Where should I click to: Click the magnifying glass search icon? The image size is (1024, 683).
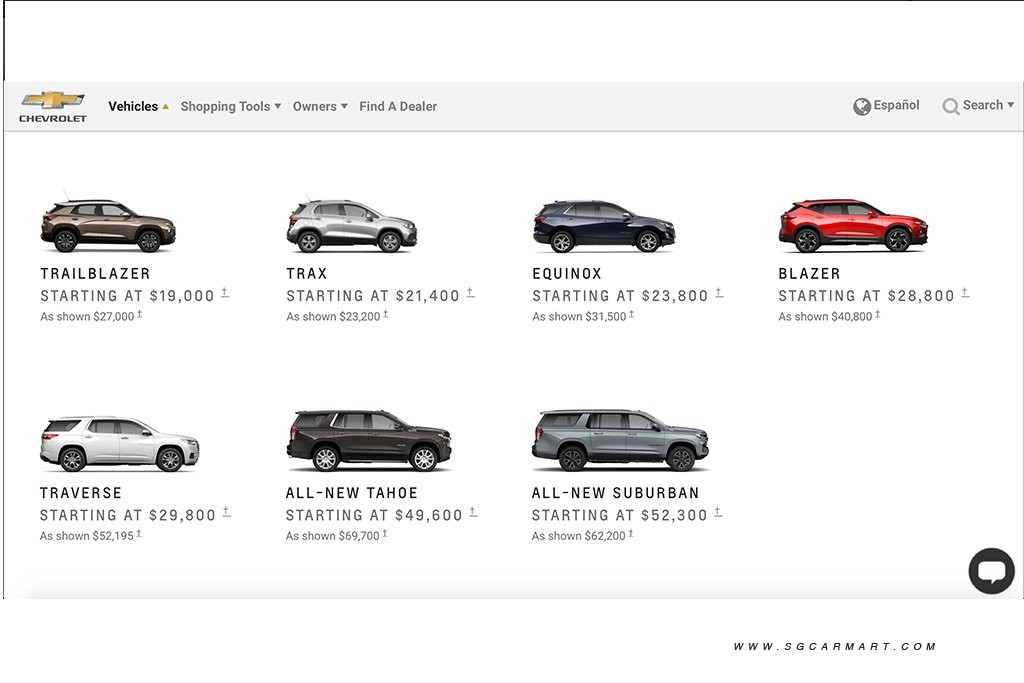[950, 106]
